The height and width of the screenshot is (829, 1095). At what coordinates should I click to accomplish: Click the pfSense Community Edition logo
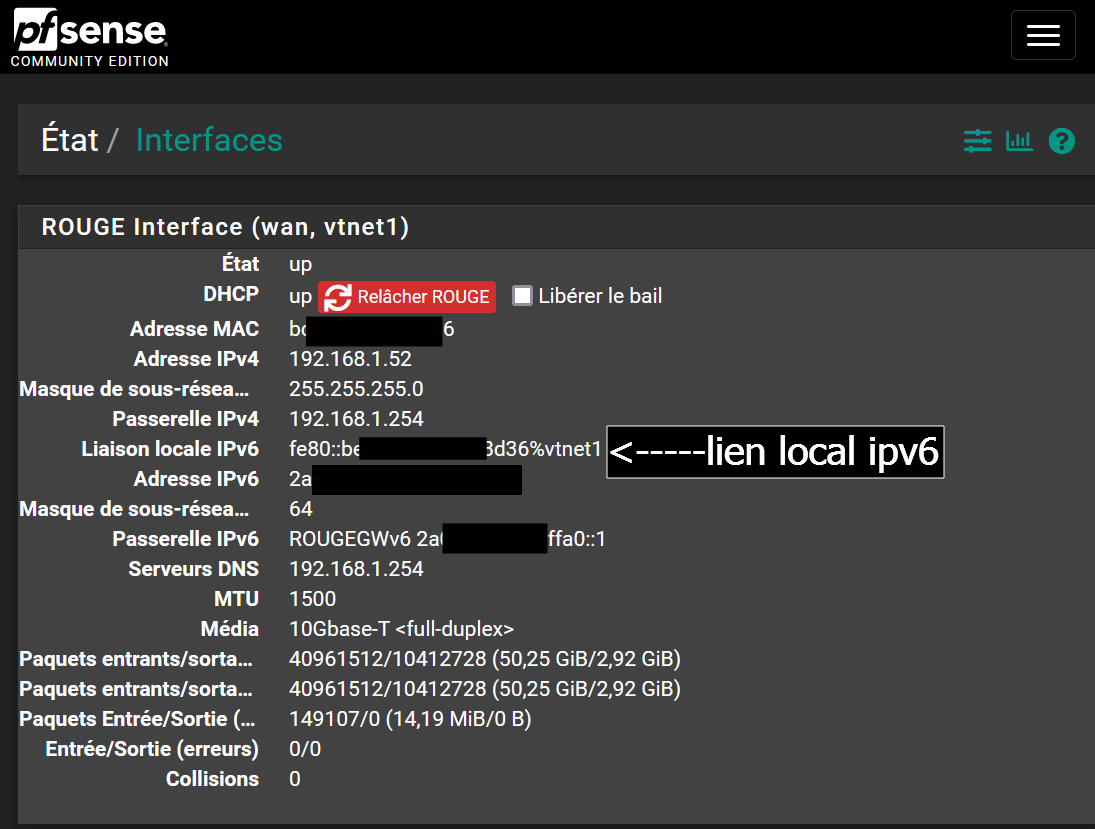pos(88,35)
